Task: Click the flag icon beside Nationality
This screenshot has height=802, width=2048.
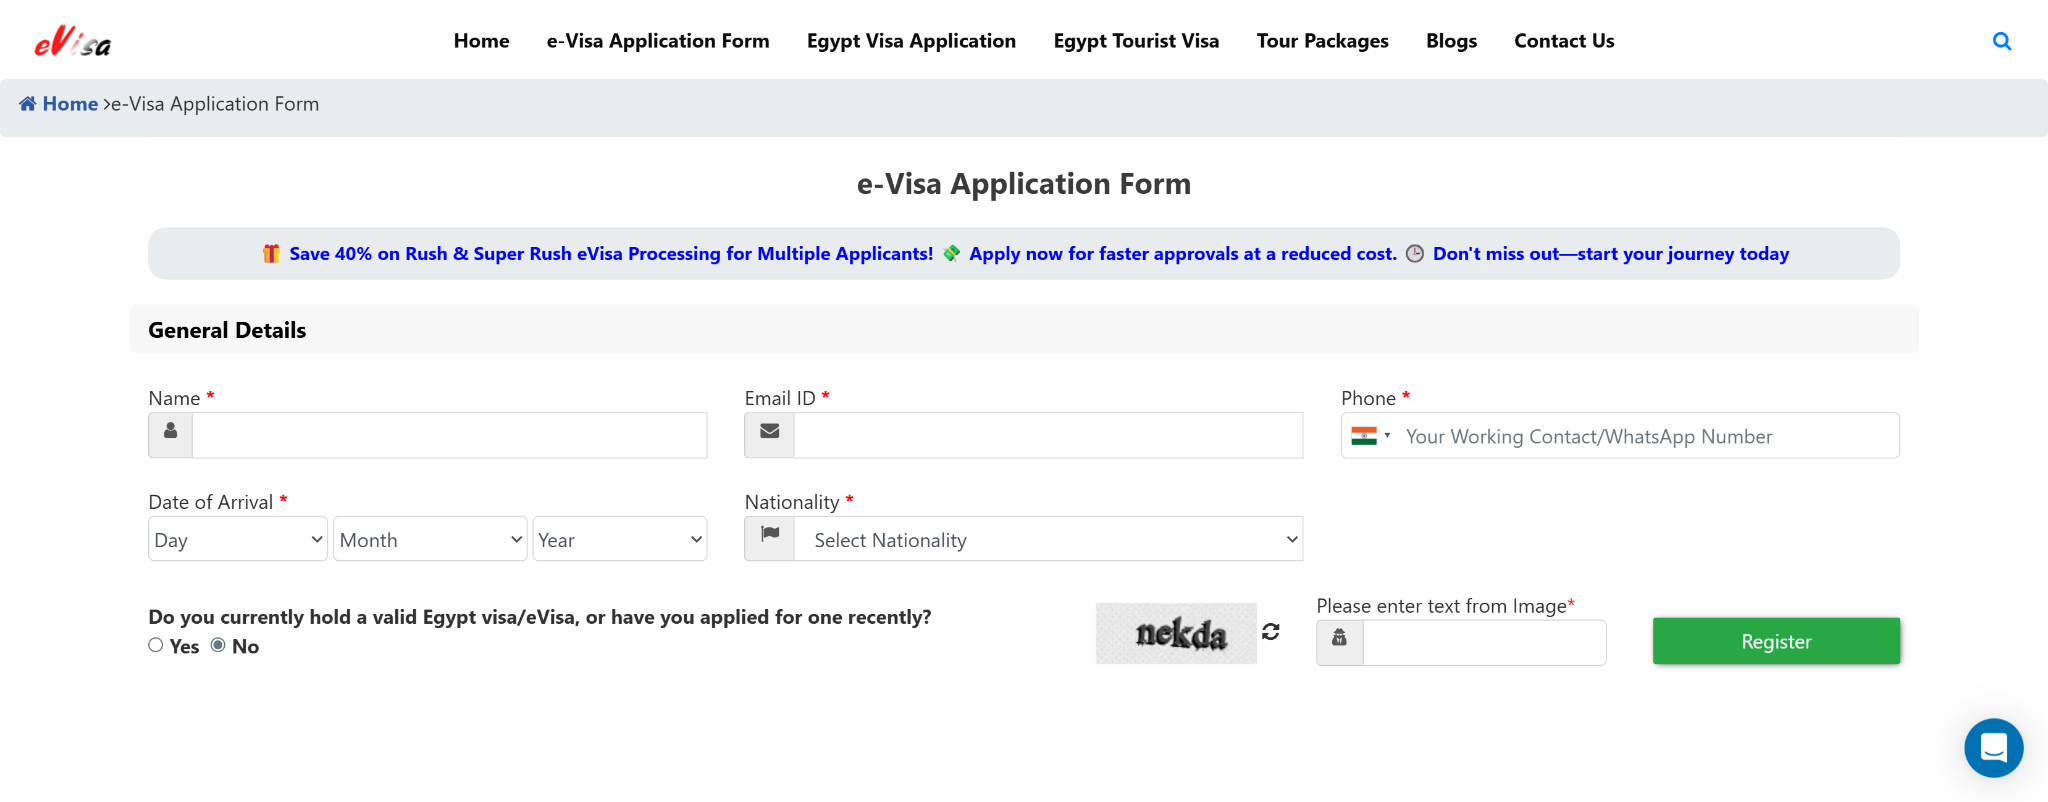Action: (769, 538)
